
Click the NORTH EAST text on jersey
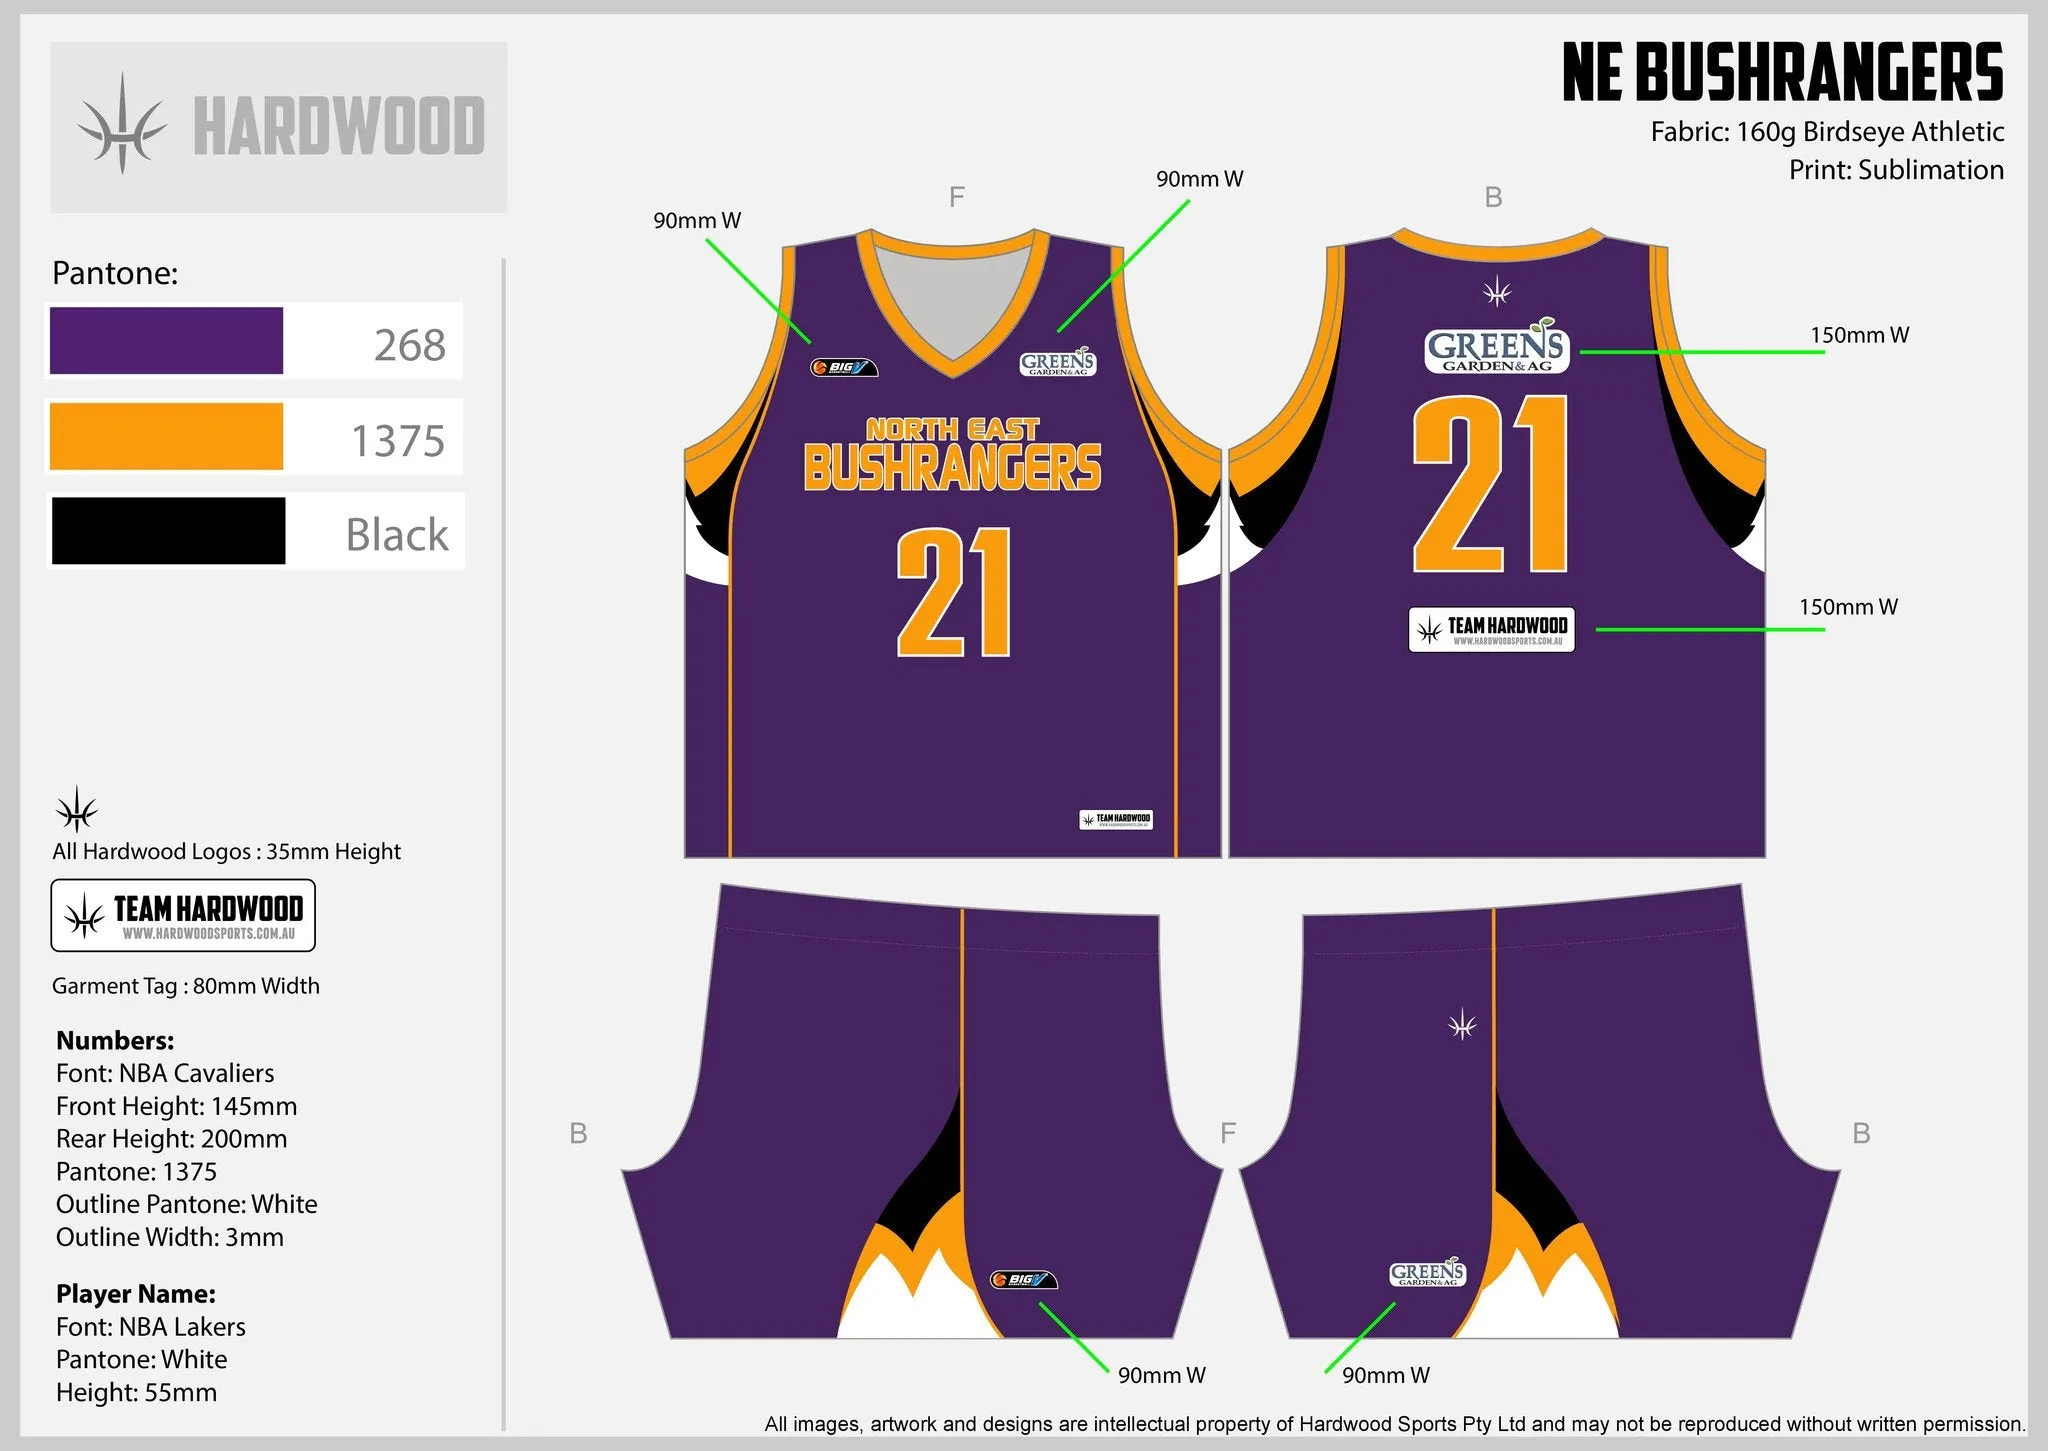click(952, 430)
